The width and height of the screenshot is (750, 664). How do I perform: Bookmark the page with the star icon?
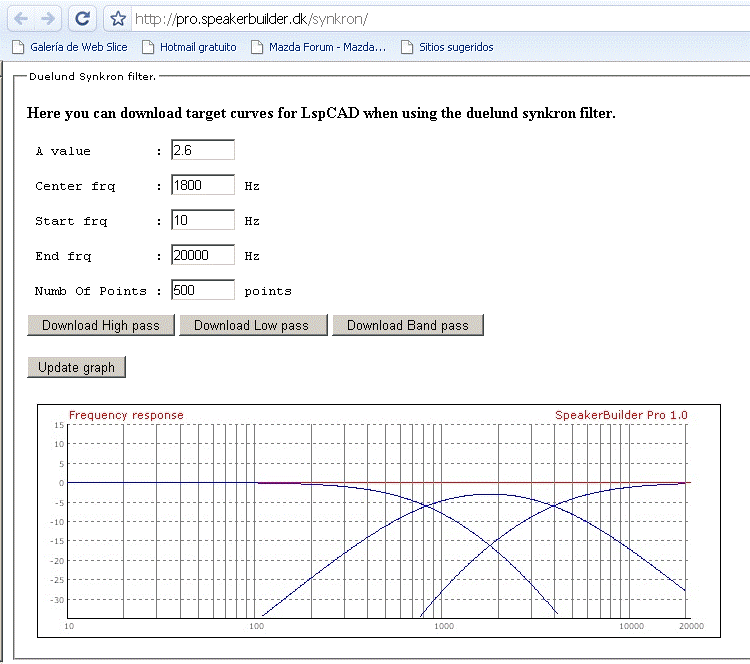click(118, 19)
